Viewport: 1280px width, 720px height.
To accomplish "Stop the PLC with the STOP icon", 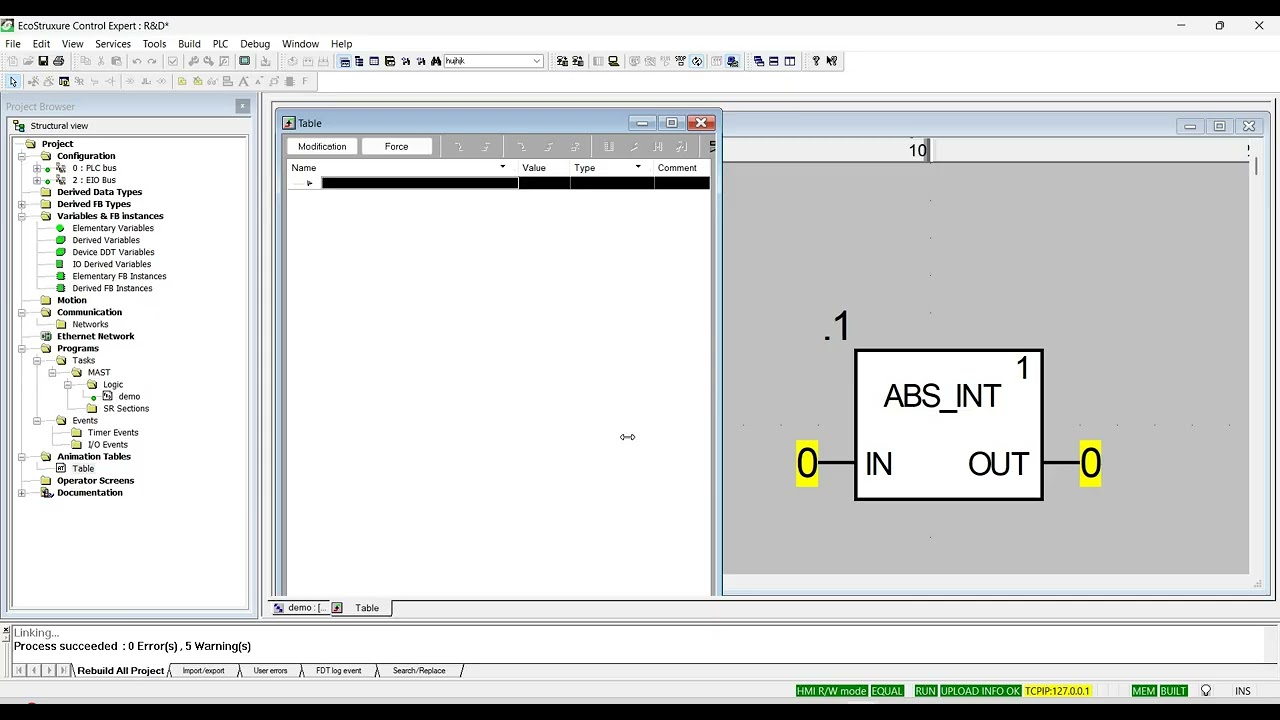I will pyautogui.click(x=680, y=61).
